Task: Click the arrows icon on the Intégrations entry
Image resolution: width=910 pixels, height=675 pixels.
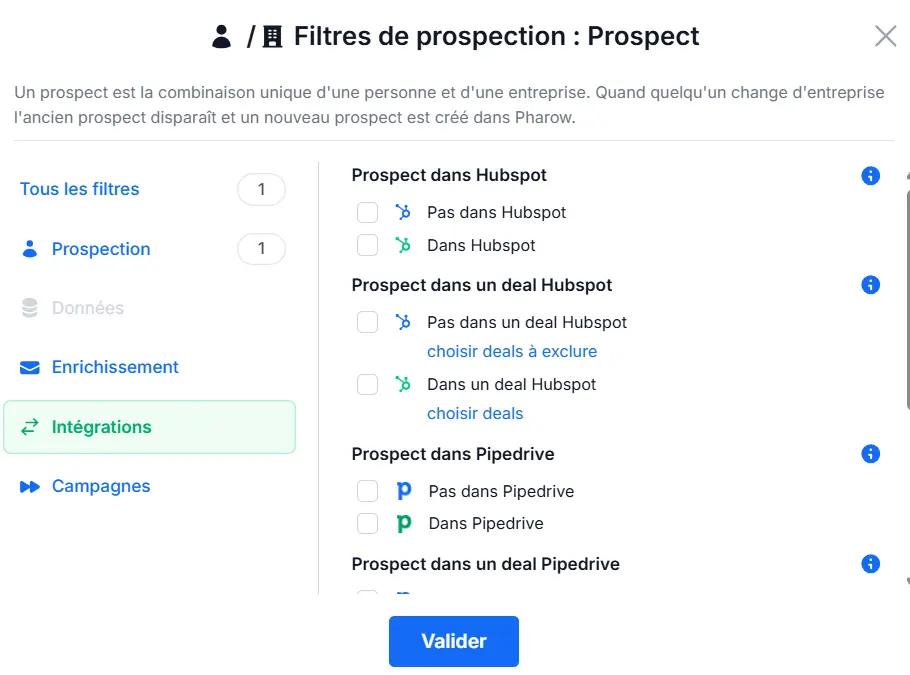Action: (28, 426)
